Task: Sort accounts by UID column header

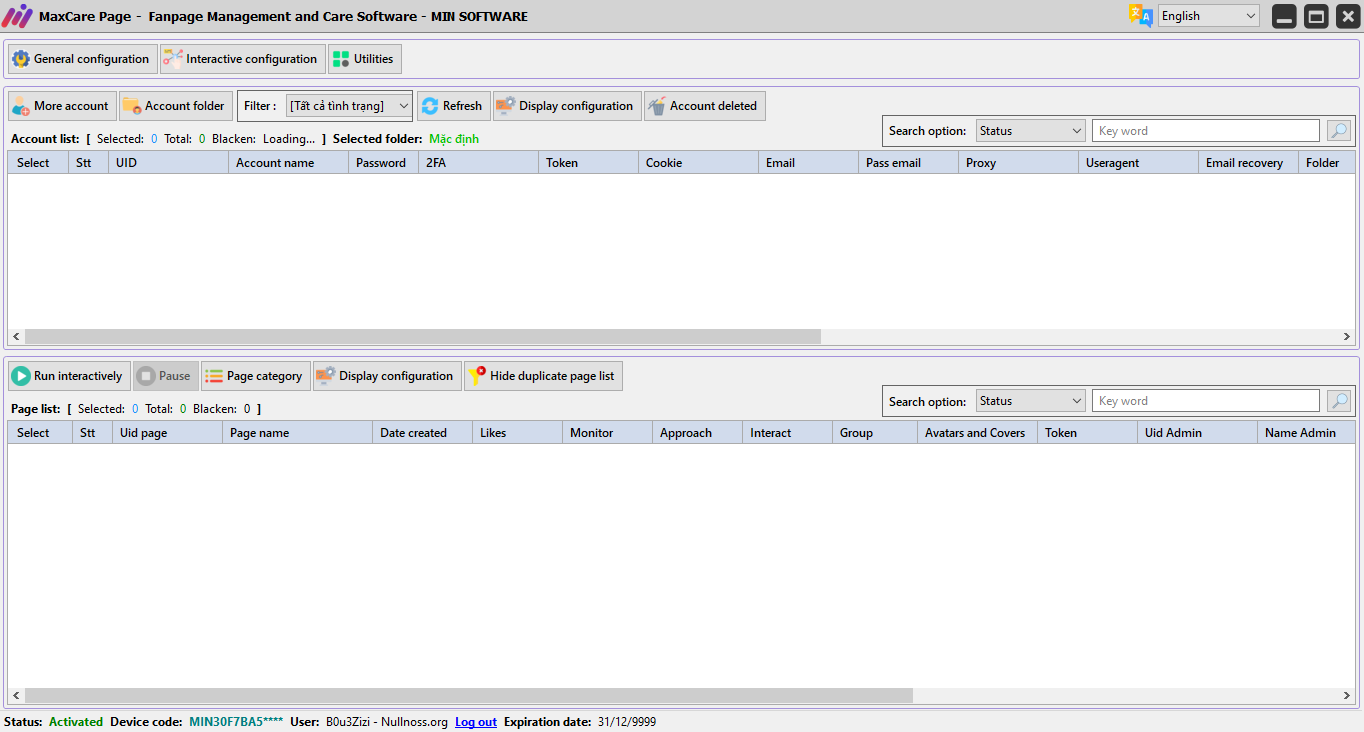Action: 168,163
